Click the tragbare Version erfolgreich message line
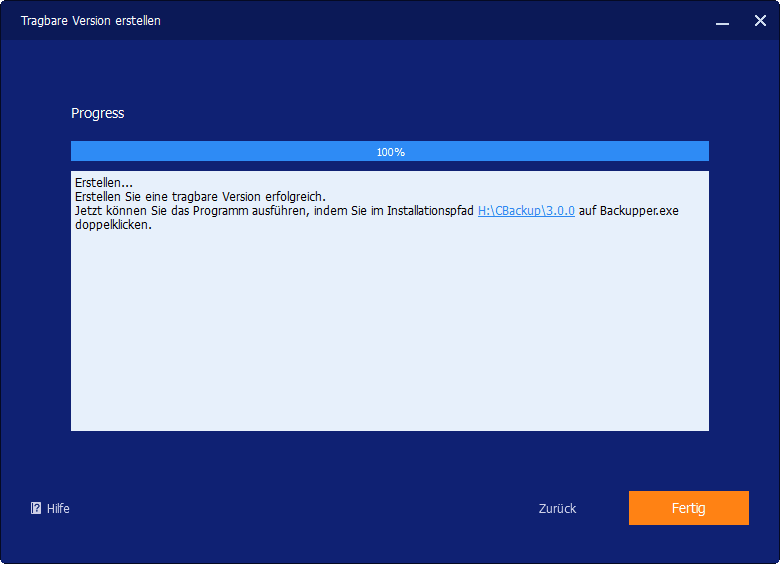Image resolution: width=780 pixels, height=564 pixels. click(x=200, y=198)
